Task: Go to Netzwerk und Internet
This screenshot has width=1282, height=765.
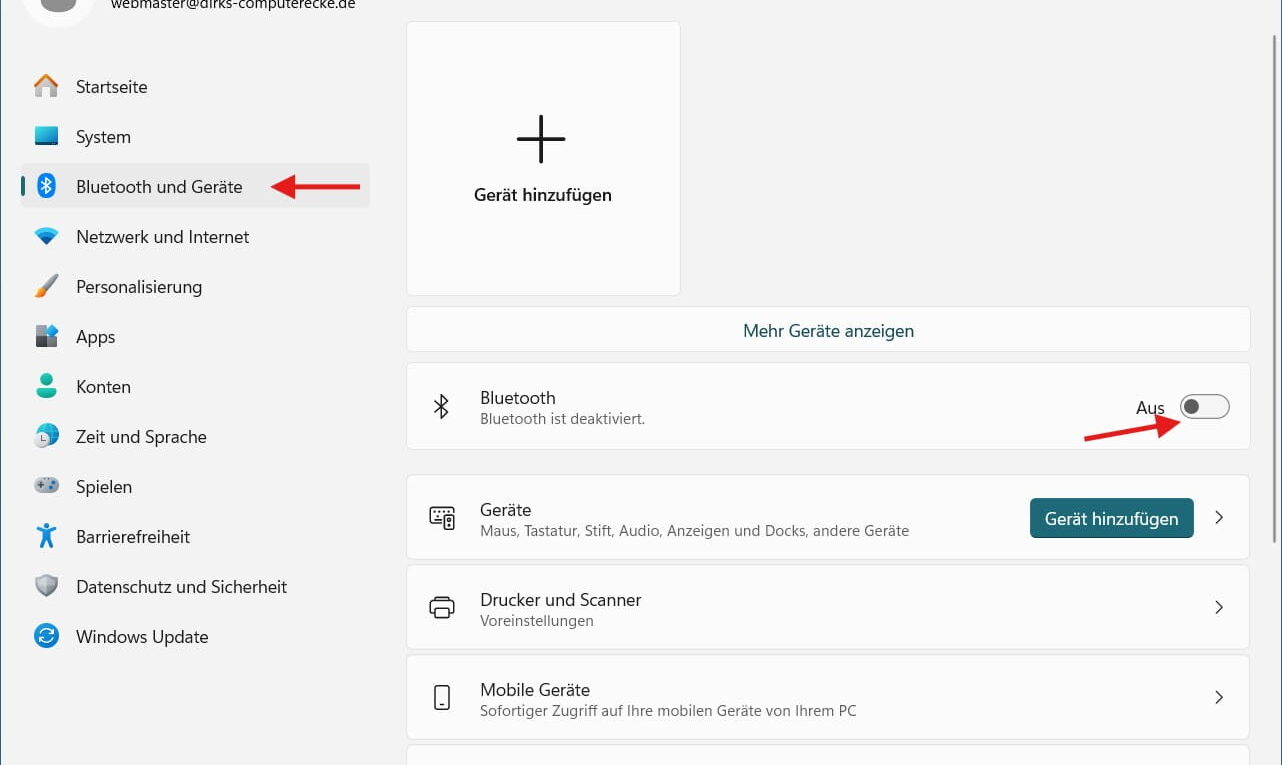Action: tap(195, 237)
